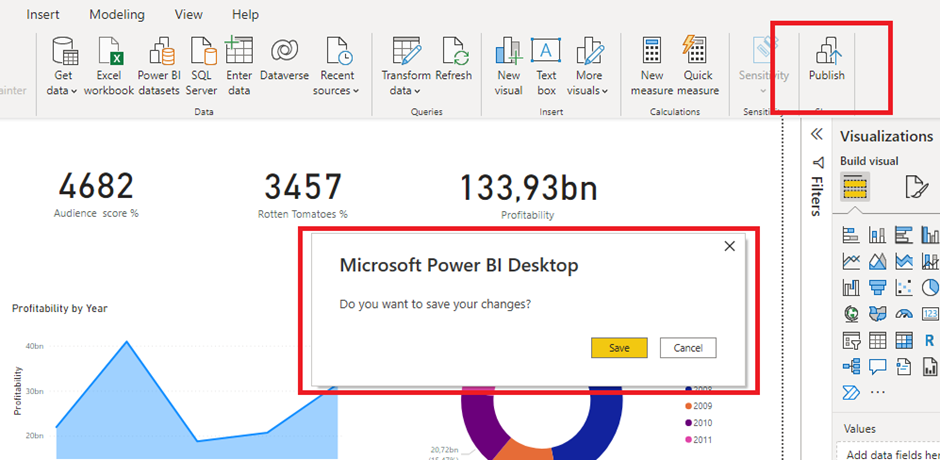Pick the Stacked bar chart visual

tap(851, 234)
